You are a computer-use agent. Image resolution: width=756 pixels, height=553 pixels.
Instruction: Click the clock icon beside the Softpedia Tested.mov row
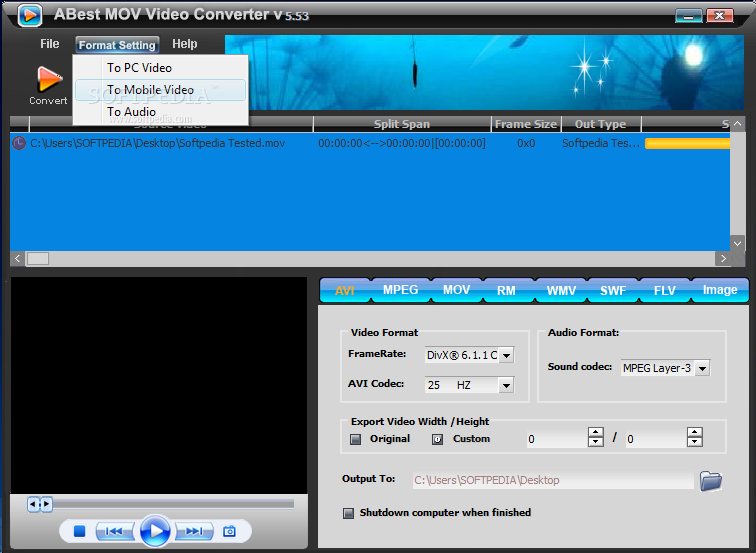click(19, 143)
